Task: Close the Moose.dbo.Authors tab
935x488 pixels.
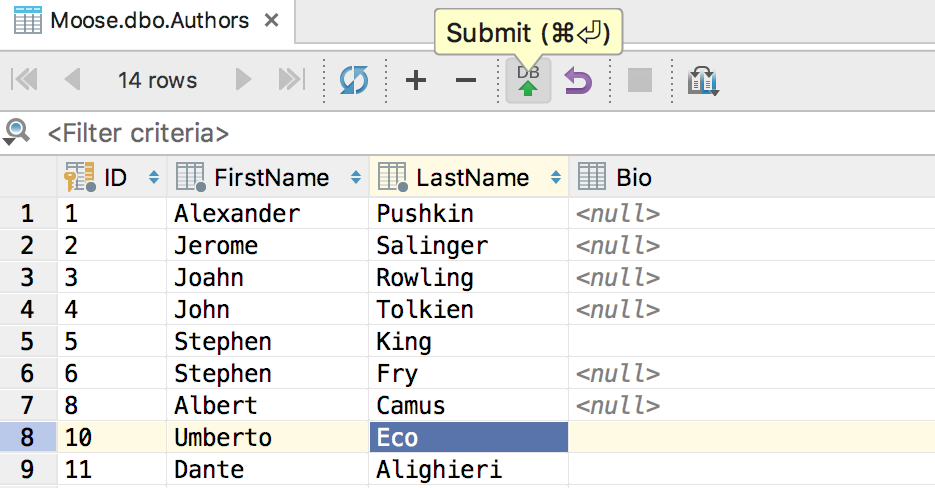Action: pyautogui.click(x=271, y=21)
